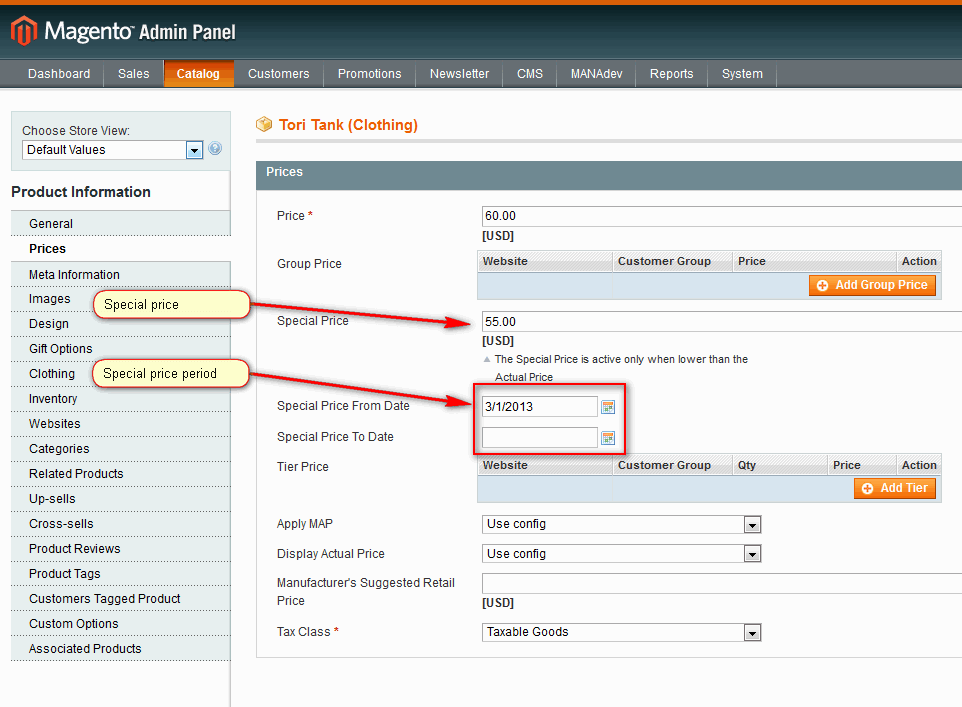Open the Related Products tab

click(120, 474)
